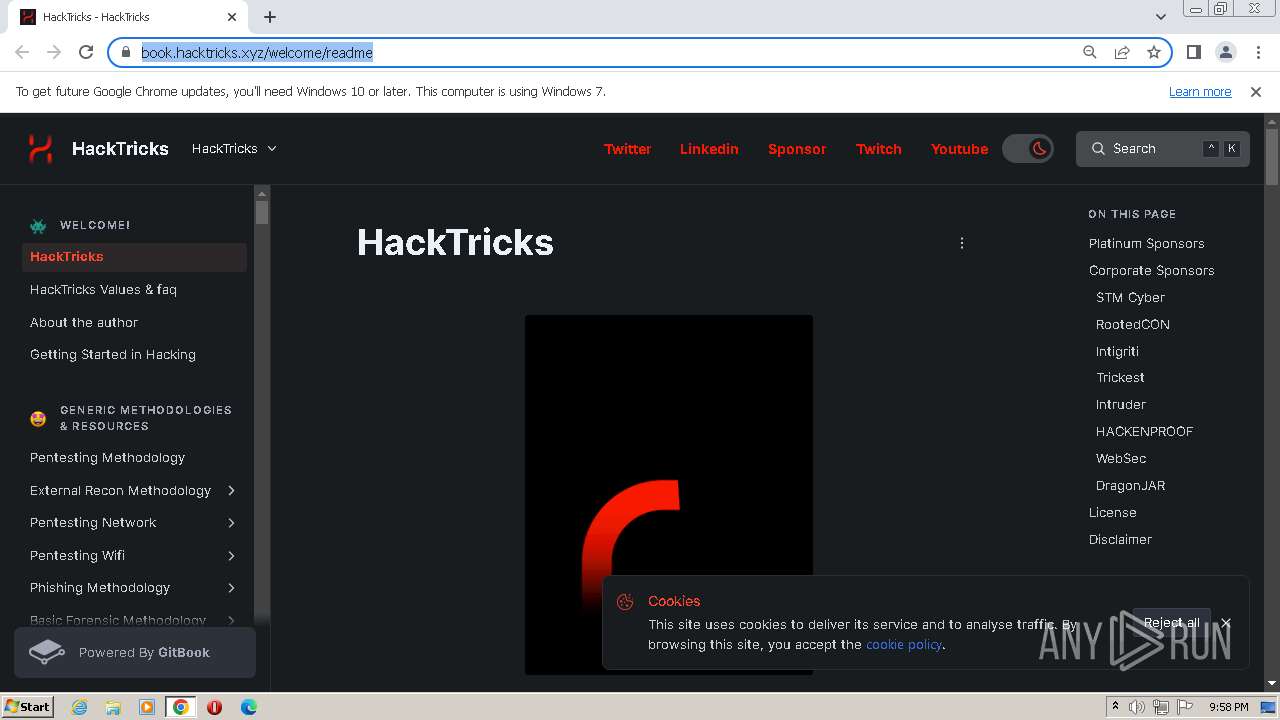Reload the page with the refresh icon

tap(86, 52)
